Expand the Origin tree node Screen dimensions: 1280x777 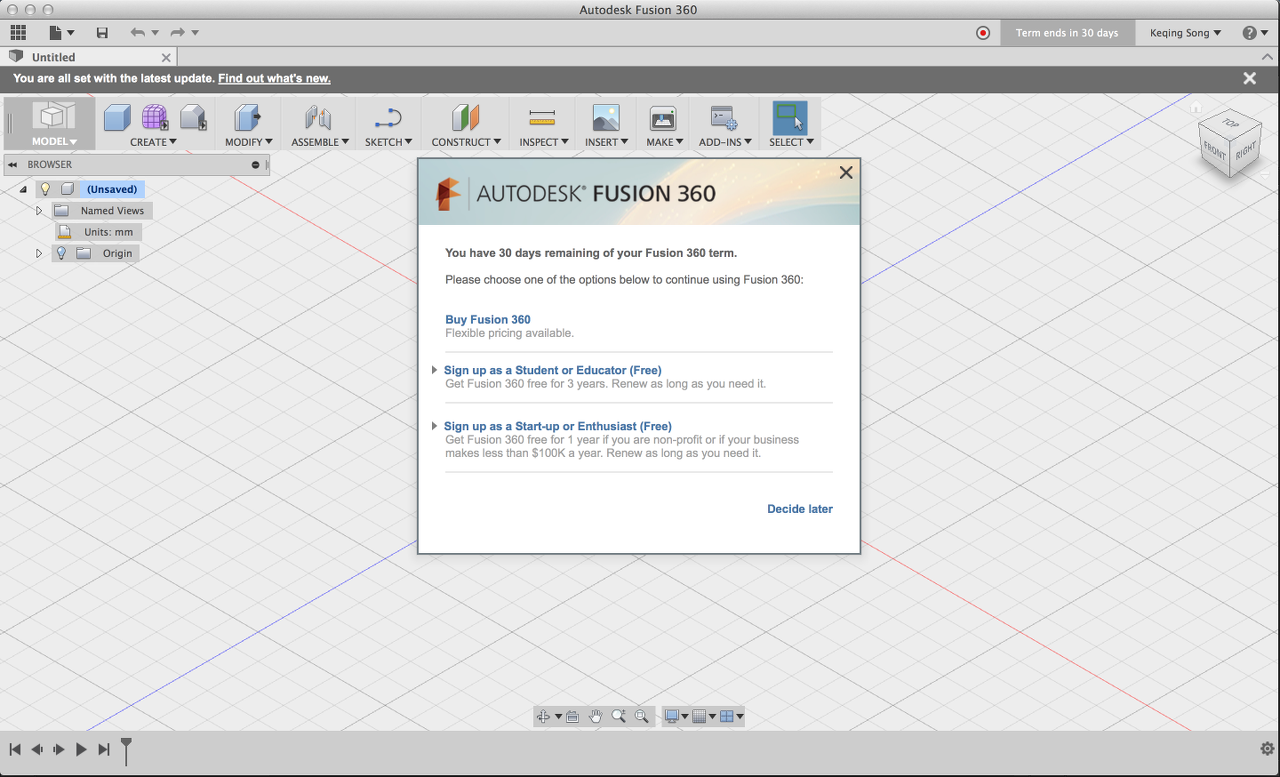(x=39, y=253)
